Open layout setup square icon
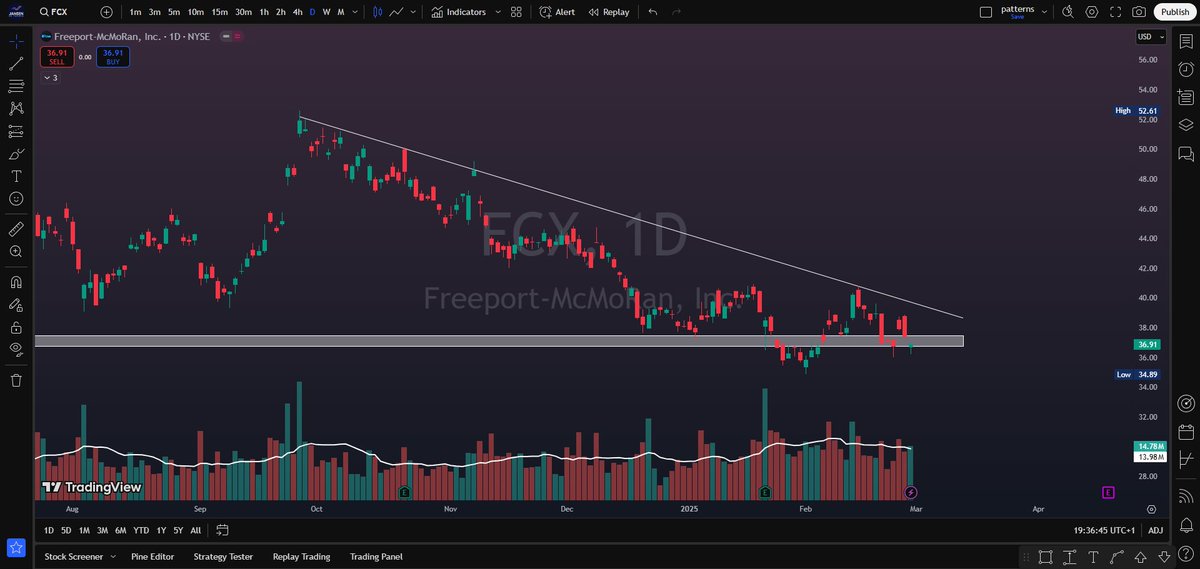1200x569 pixels. tap(985, 12)
